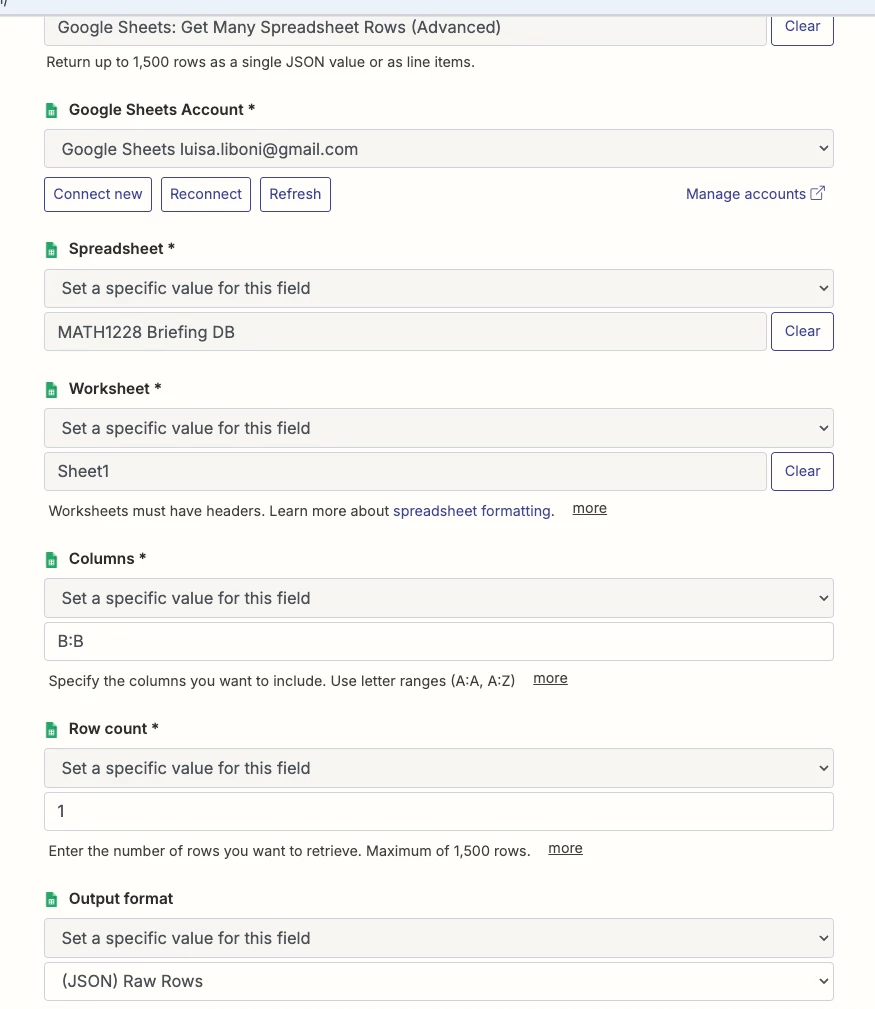This screenshot has width=875, height=1009.
Task: Clear the Sheet1 worksheet selection
Action: tap(802, 471)
